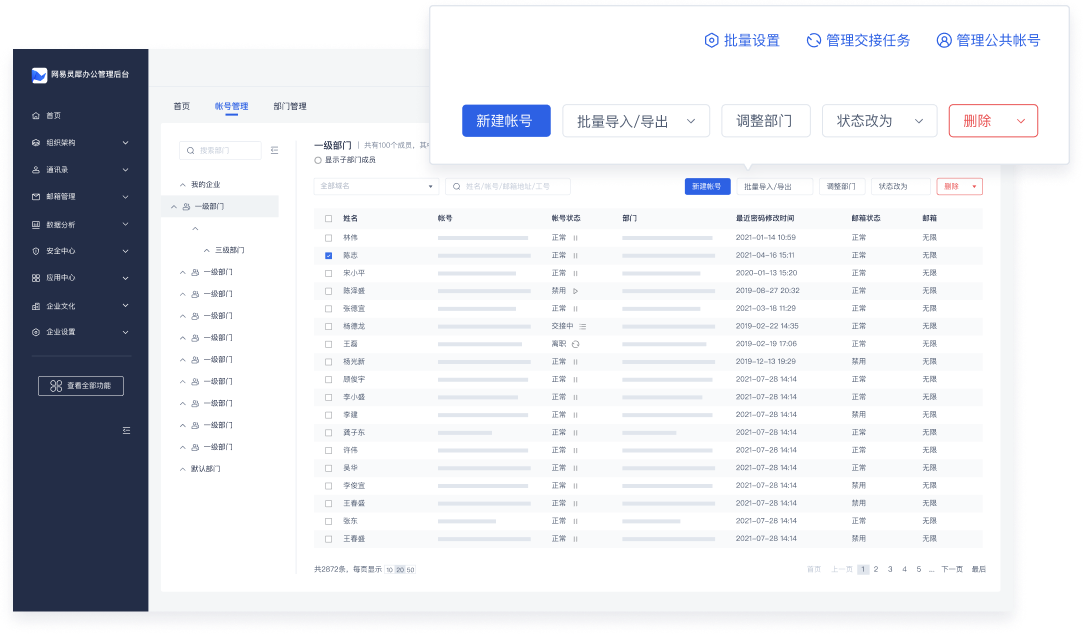Click the 安全中心 shield icon in sidebar
Image resolution: width=1083 pixels, height=634 pixels.
click(36, 251)
